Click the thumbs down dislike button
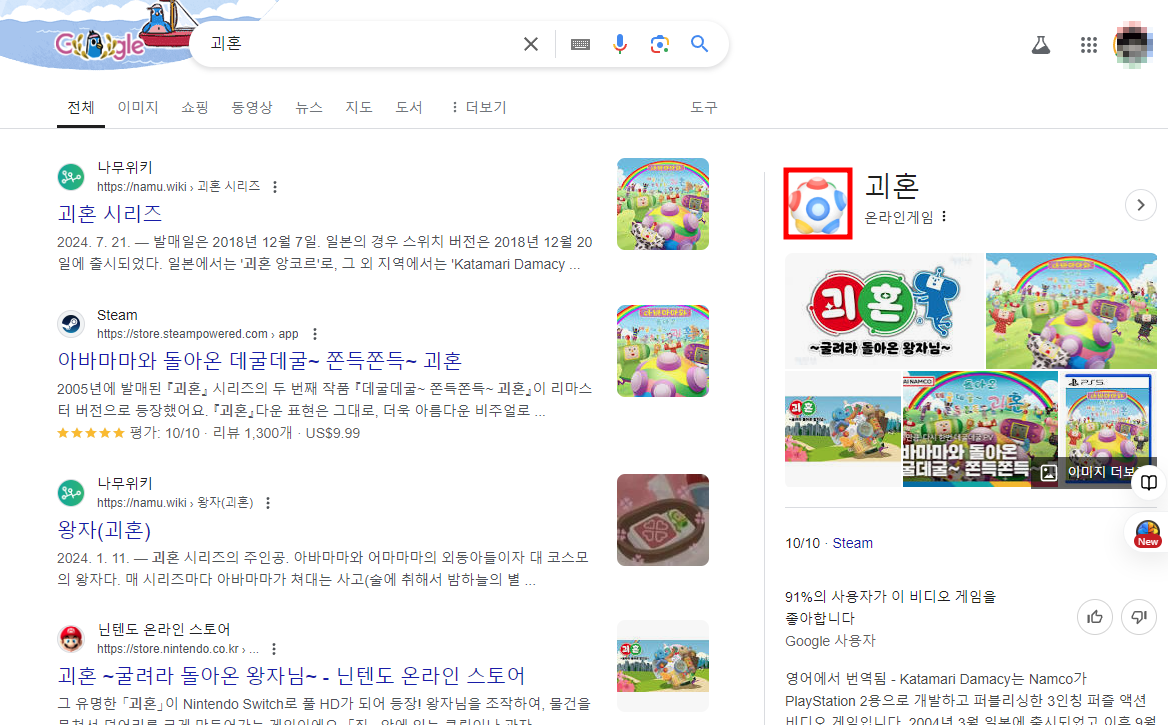The image size is (1168, 725). click(x=1139, y=617)
